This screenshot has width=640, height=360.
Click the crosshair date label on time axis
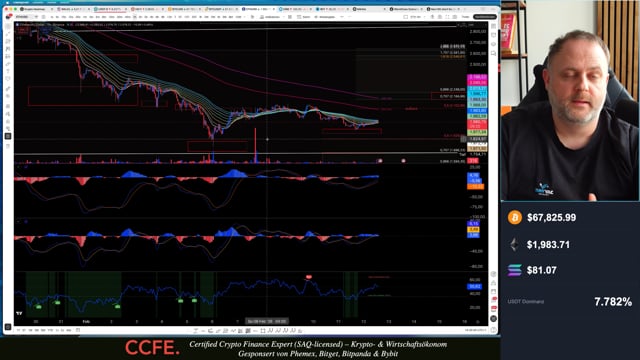267,322
